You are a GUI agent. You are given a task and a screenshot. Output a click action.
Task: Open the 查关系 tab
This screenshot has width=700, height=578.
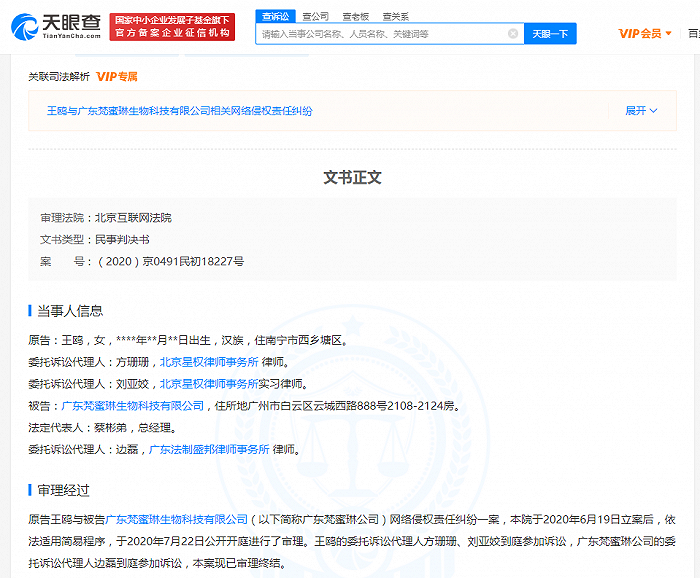pos(395,17)
